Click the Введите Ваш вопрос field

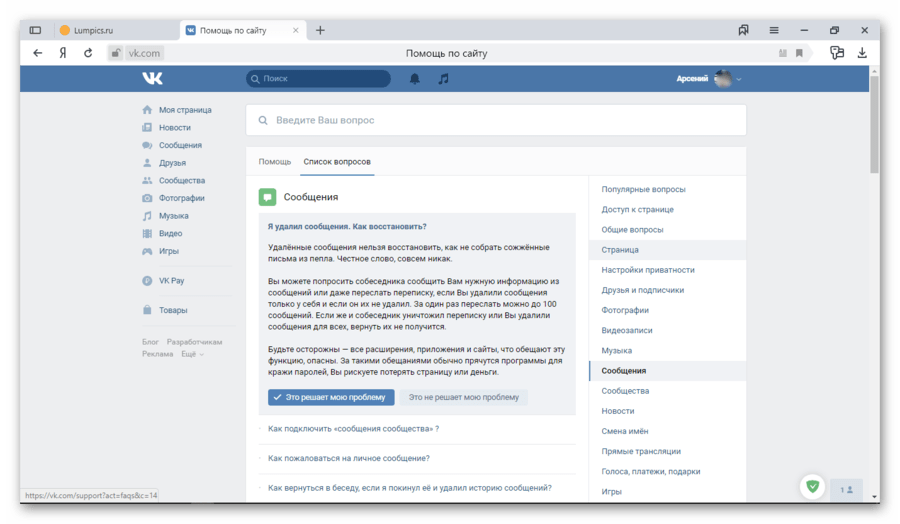[x=496, y=120]
